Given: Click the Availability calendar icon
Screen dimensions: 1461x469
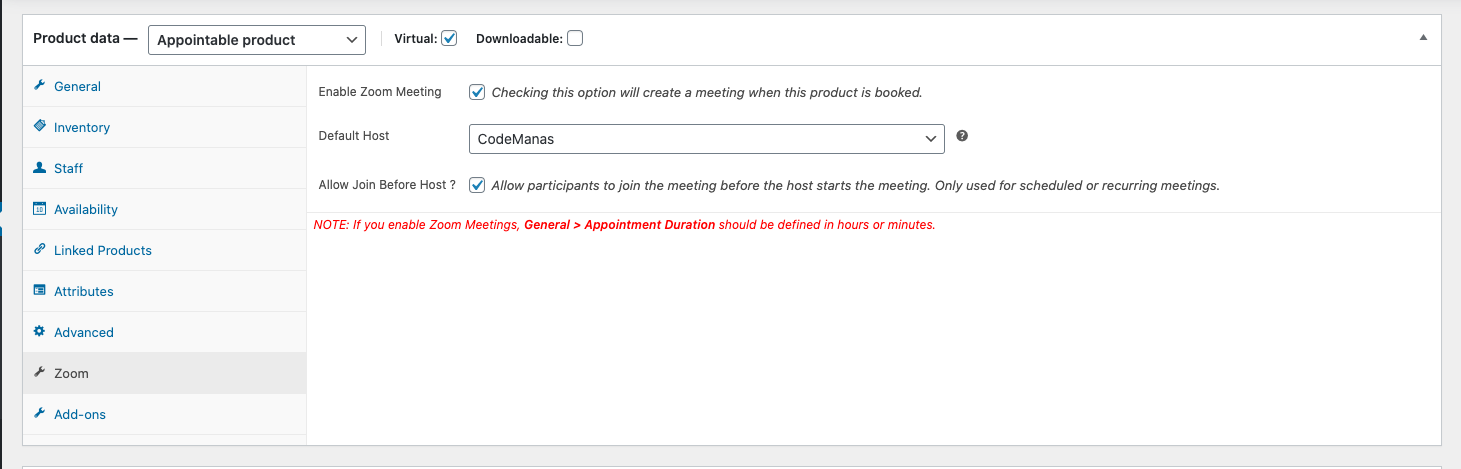Looking at the screenshot, I should coord(40,209).
